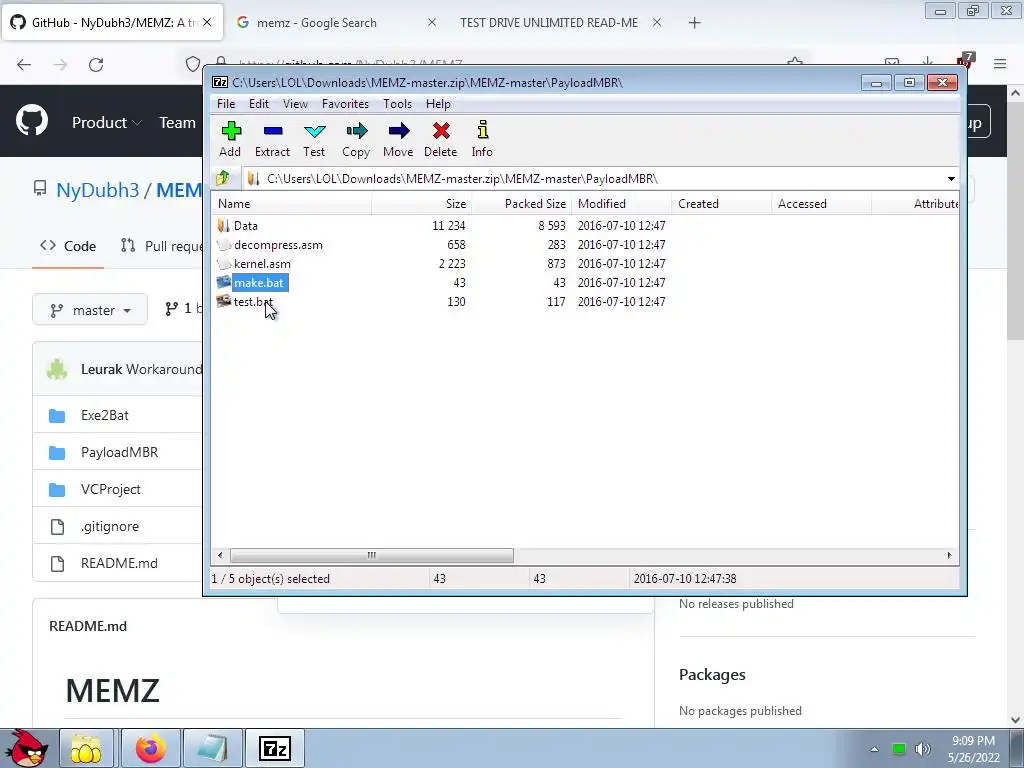This screenshot has width=1024, height=768.
Task: Close the GitHub MEMZ browser tab
Action: point(207,22)
